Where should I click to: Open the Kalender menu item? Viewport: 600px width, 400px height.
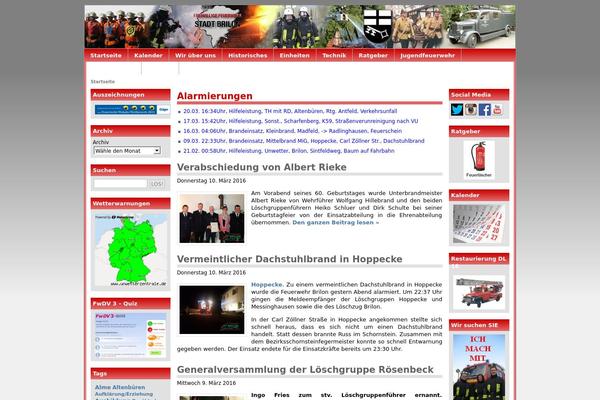[148, 56]
